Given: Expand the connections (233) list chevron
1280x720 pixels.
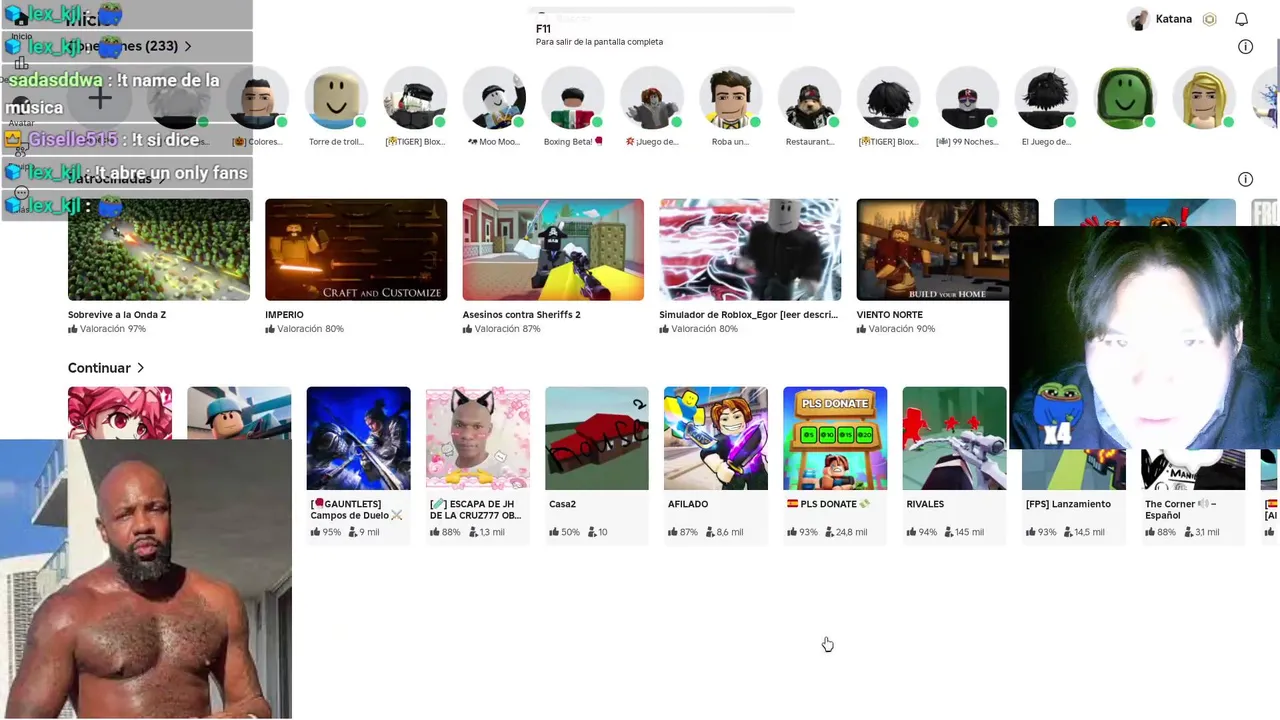Looking at the screenshot, I should click(187, 46).
